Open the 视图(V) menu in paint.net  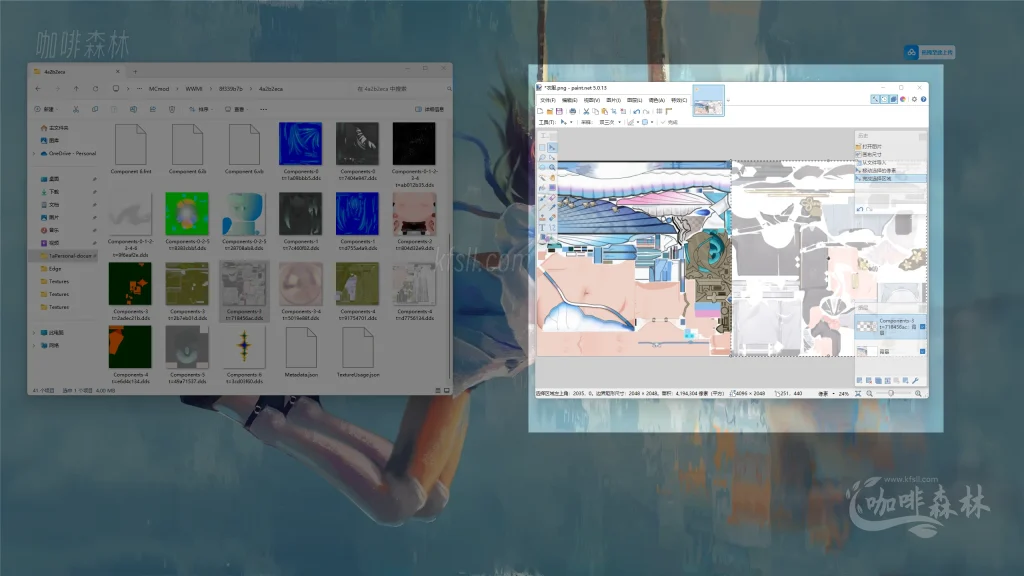click(592, 101)
